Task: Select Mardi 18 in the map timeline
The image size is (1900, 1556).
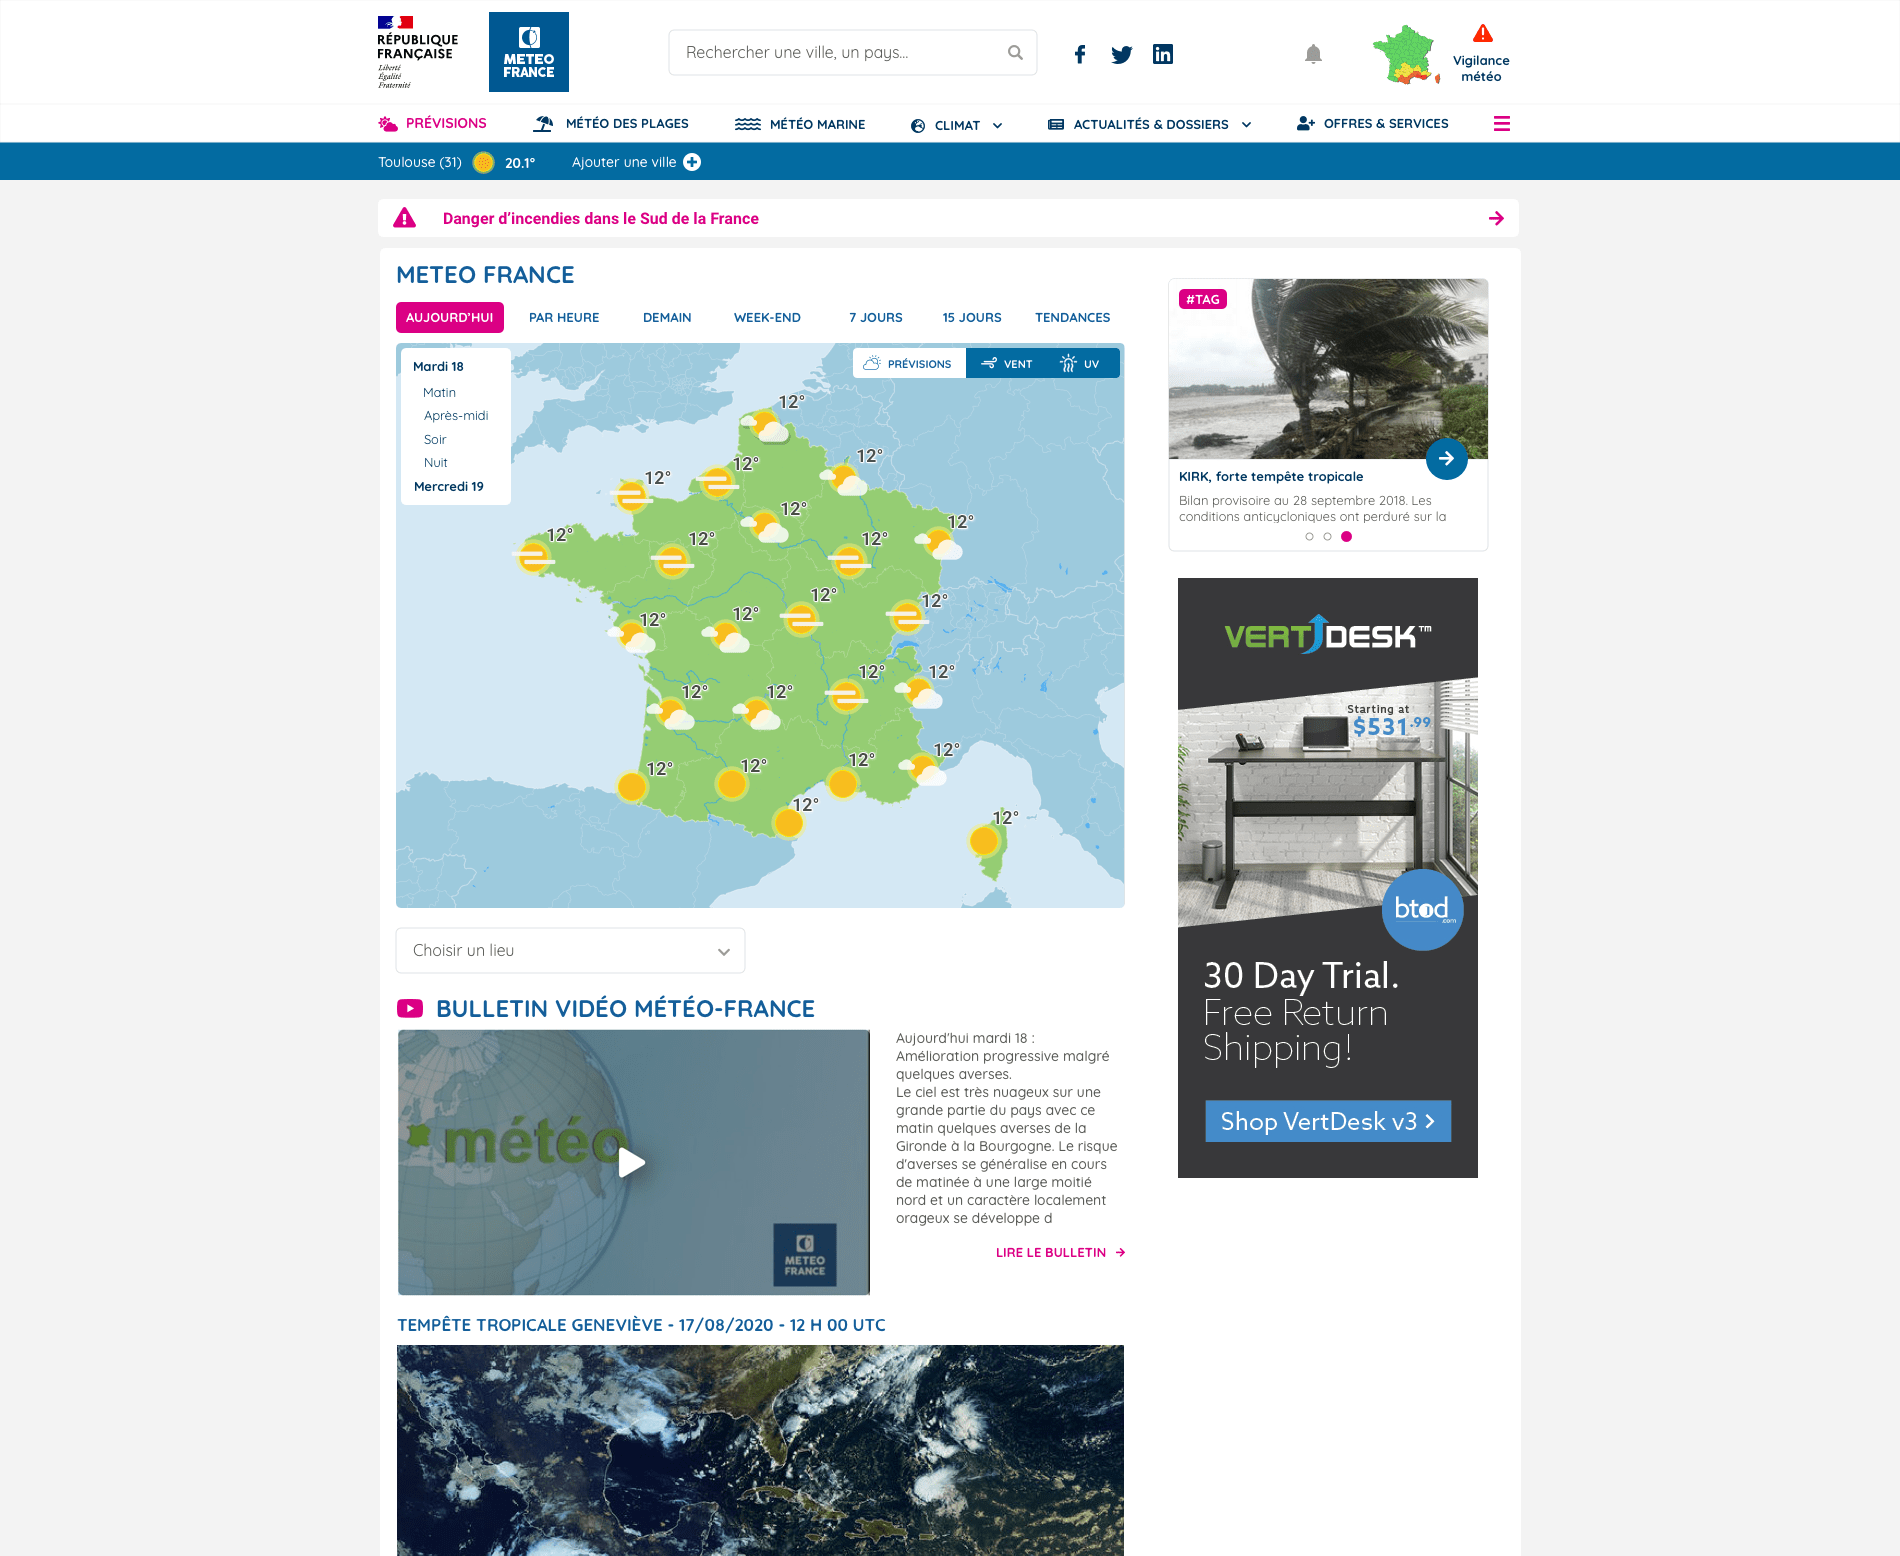Action: 438,366
